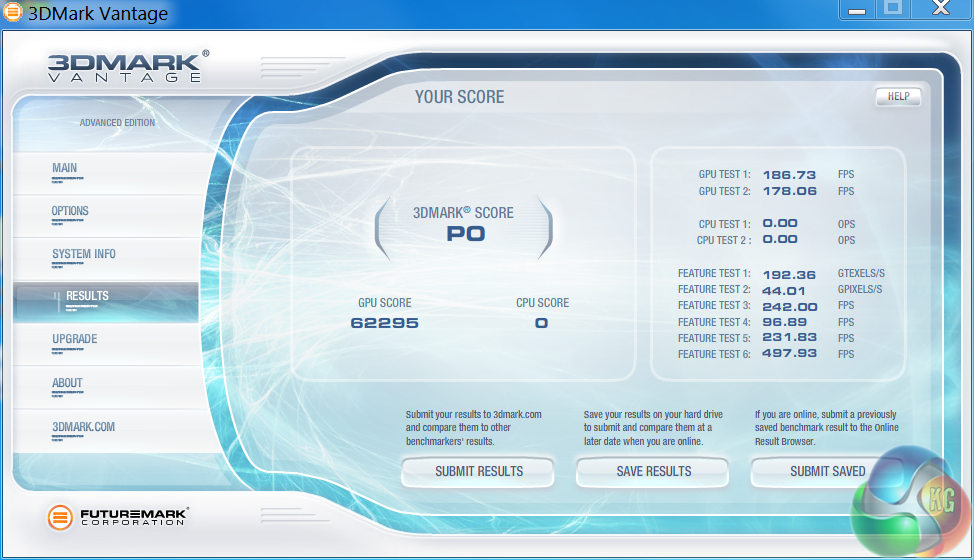
Task: Select Feature Test 2 value 44.01
Action: coord(783,291)
